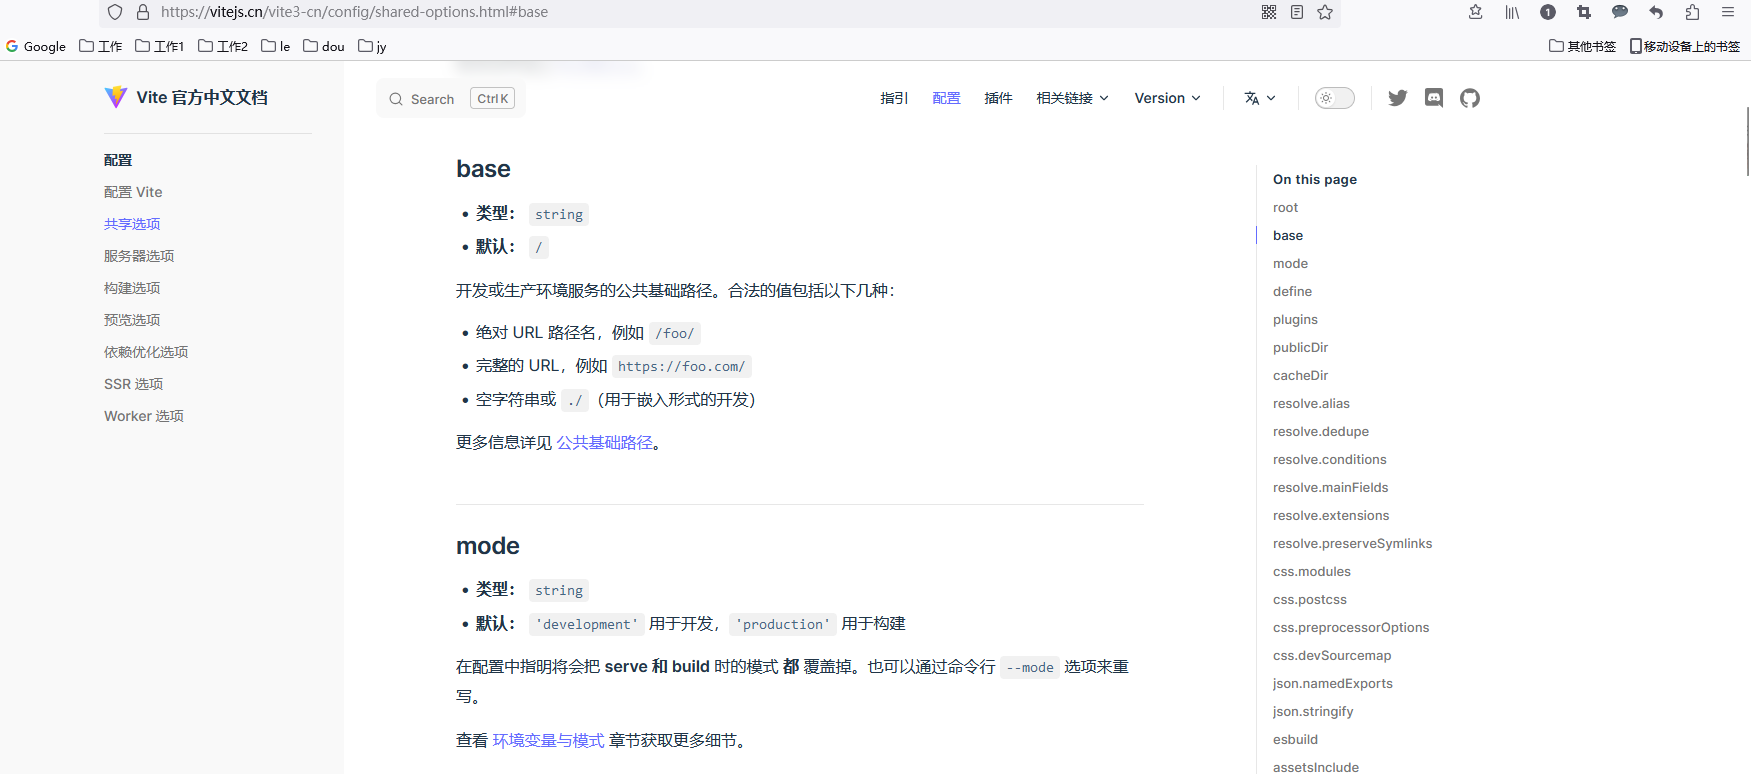Open the Google bookmark

pyautogui.click(x=36, y=46)
